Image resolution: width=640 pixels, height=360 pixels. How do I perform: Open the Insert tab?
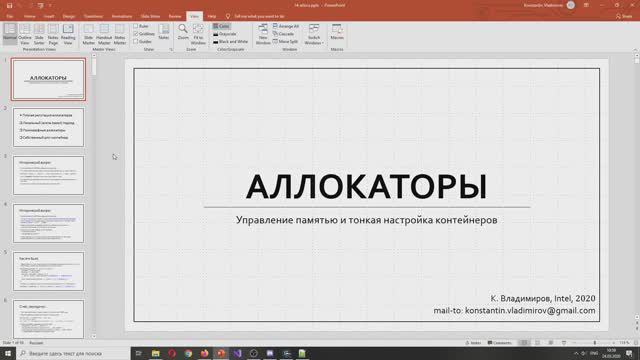click(49, 16)
